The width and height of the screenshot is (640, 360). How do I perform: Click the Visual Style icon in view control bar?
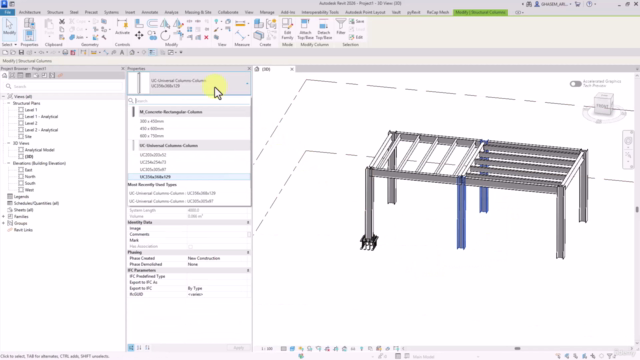[292, 349]
